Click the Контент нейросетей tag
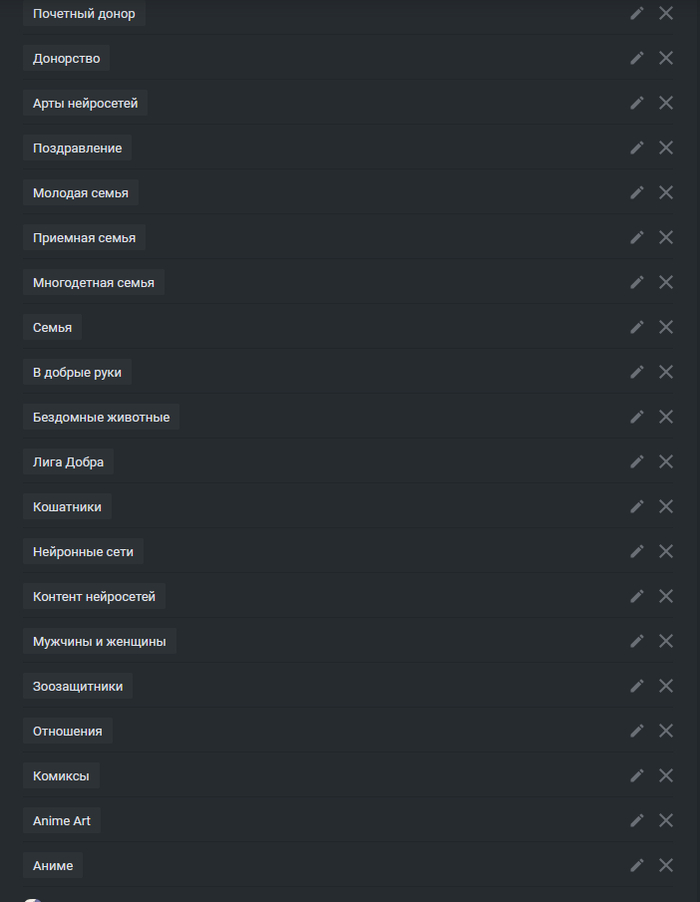Viewport: 700px width, 902px height. 94,596
